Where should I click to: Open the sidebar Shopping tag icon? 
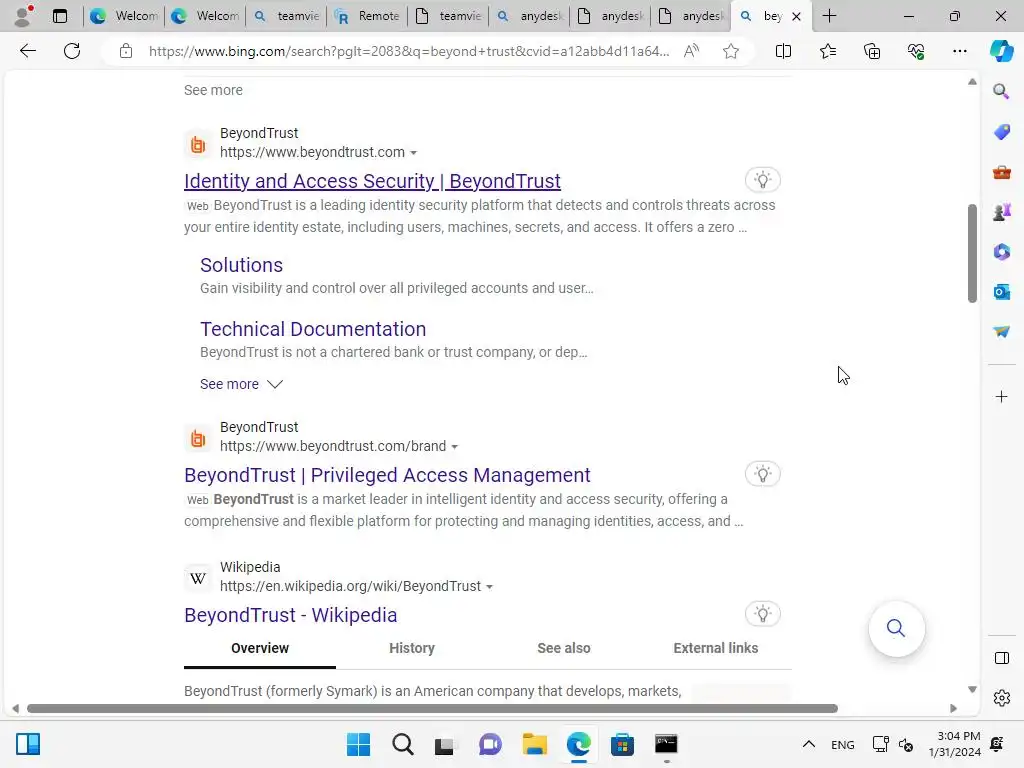click(x=1001, y=132)
